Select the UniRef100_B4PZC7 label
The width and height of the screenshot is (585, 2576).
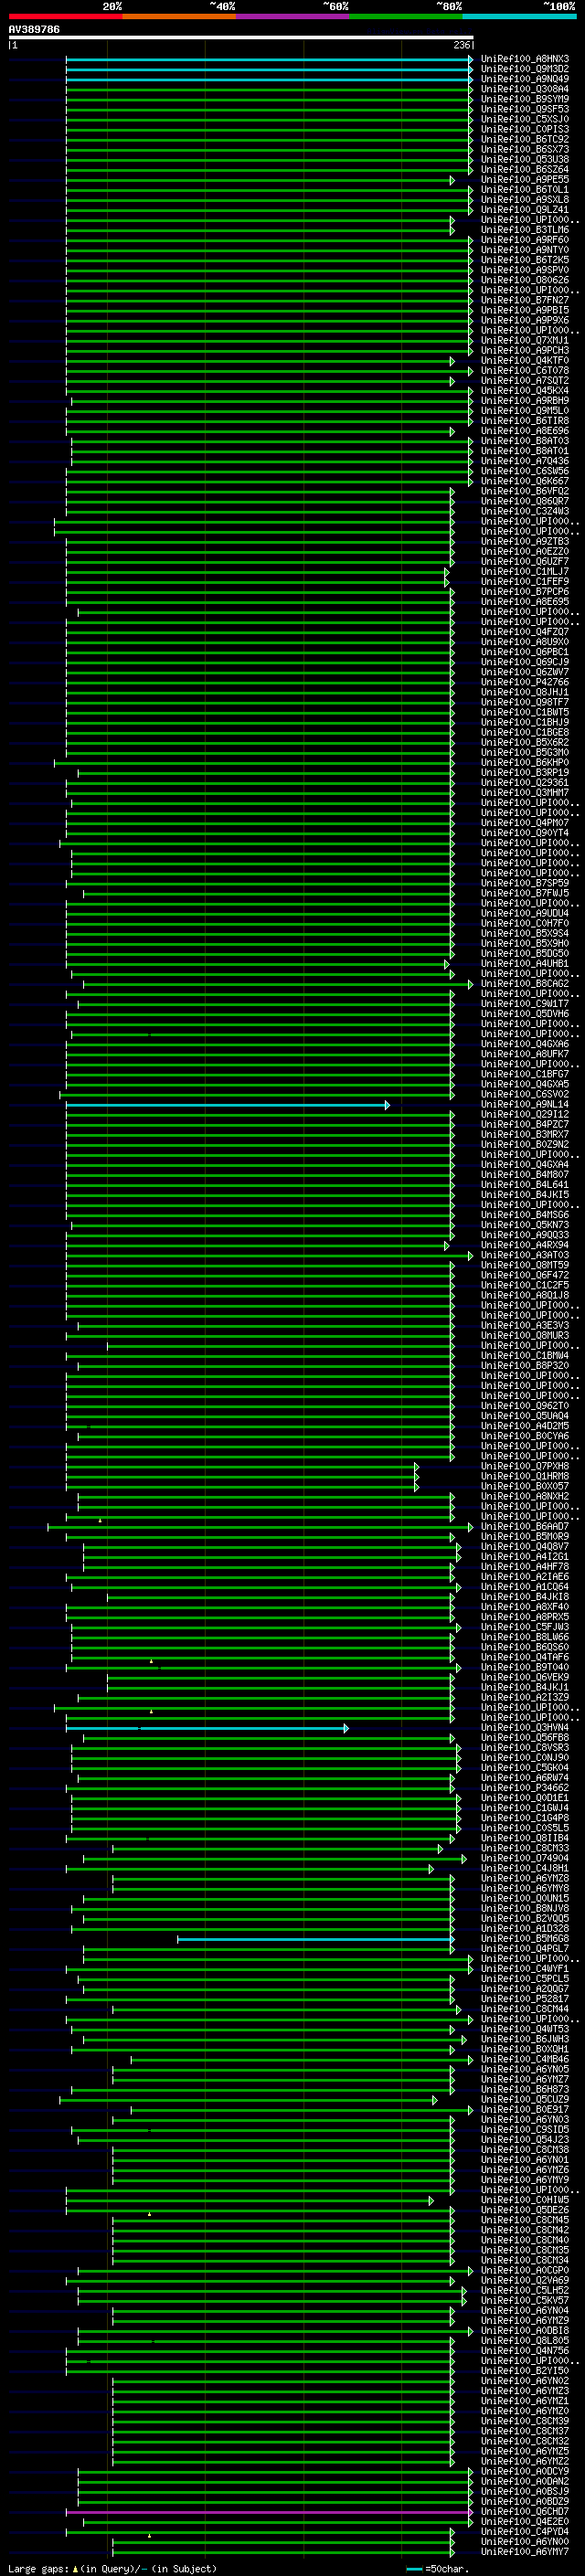point(524,1125)
